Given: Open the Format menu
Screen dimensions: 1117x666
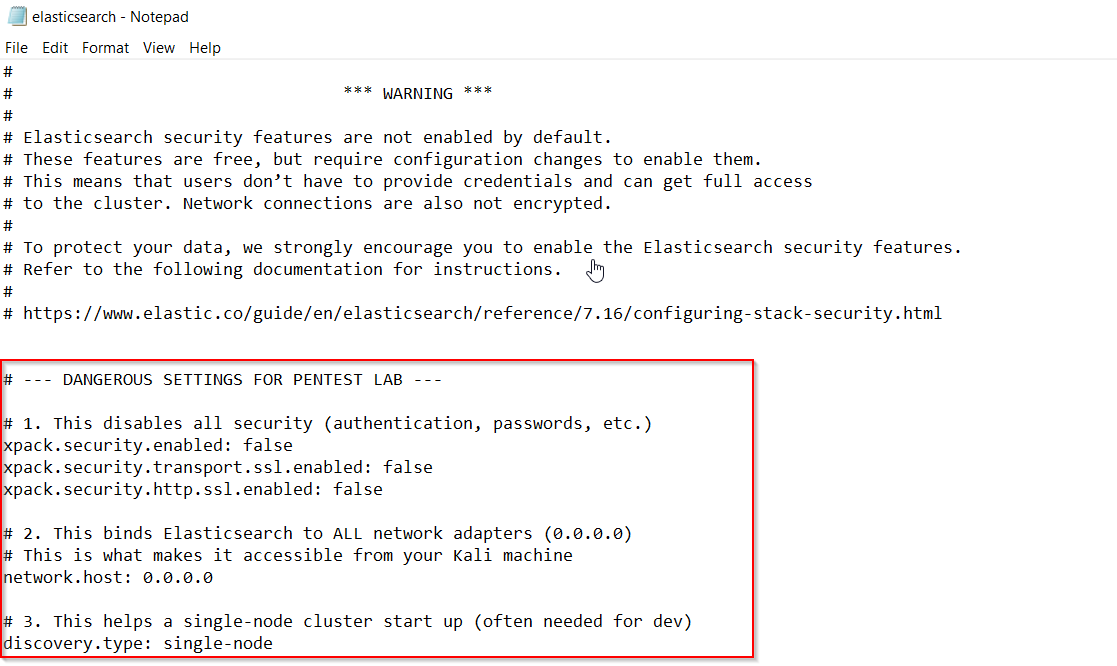Looking at the screenshot, I should coord(105,48).
